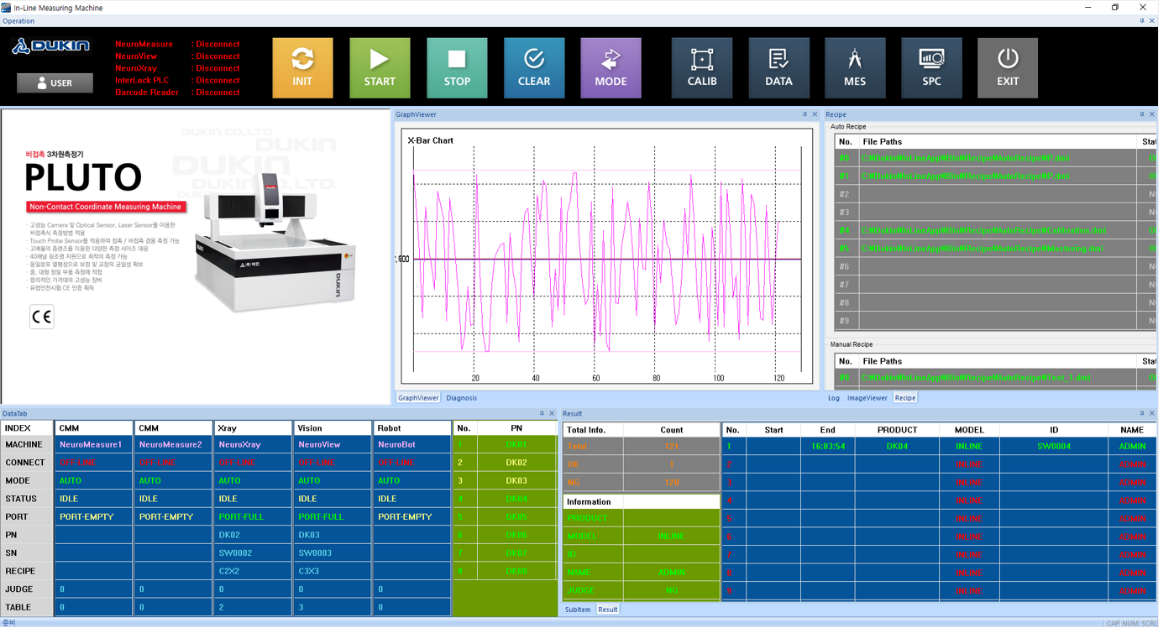Launch the MES compass icon
Screen dimensions: 1159x627
click(855, 68)
